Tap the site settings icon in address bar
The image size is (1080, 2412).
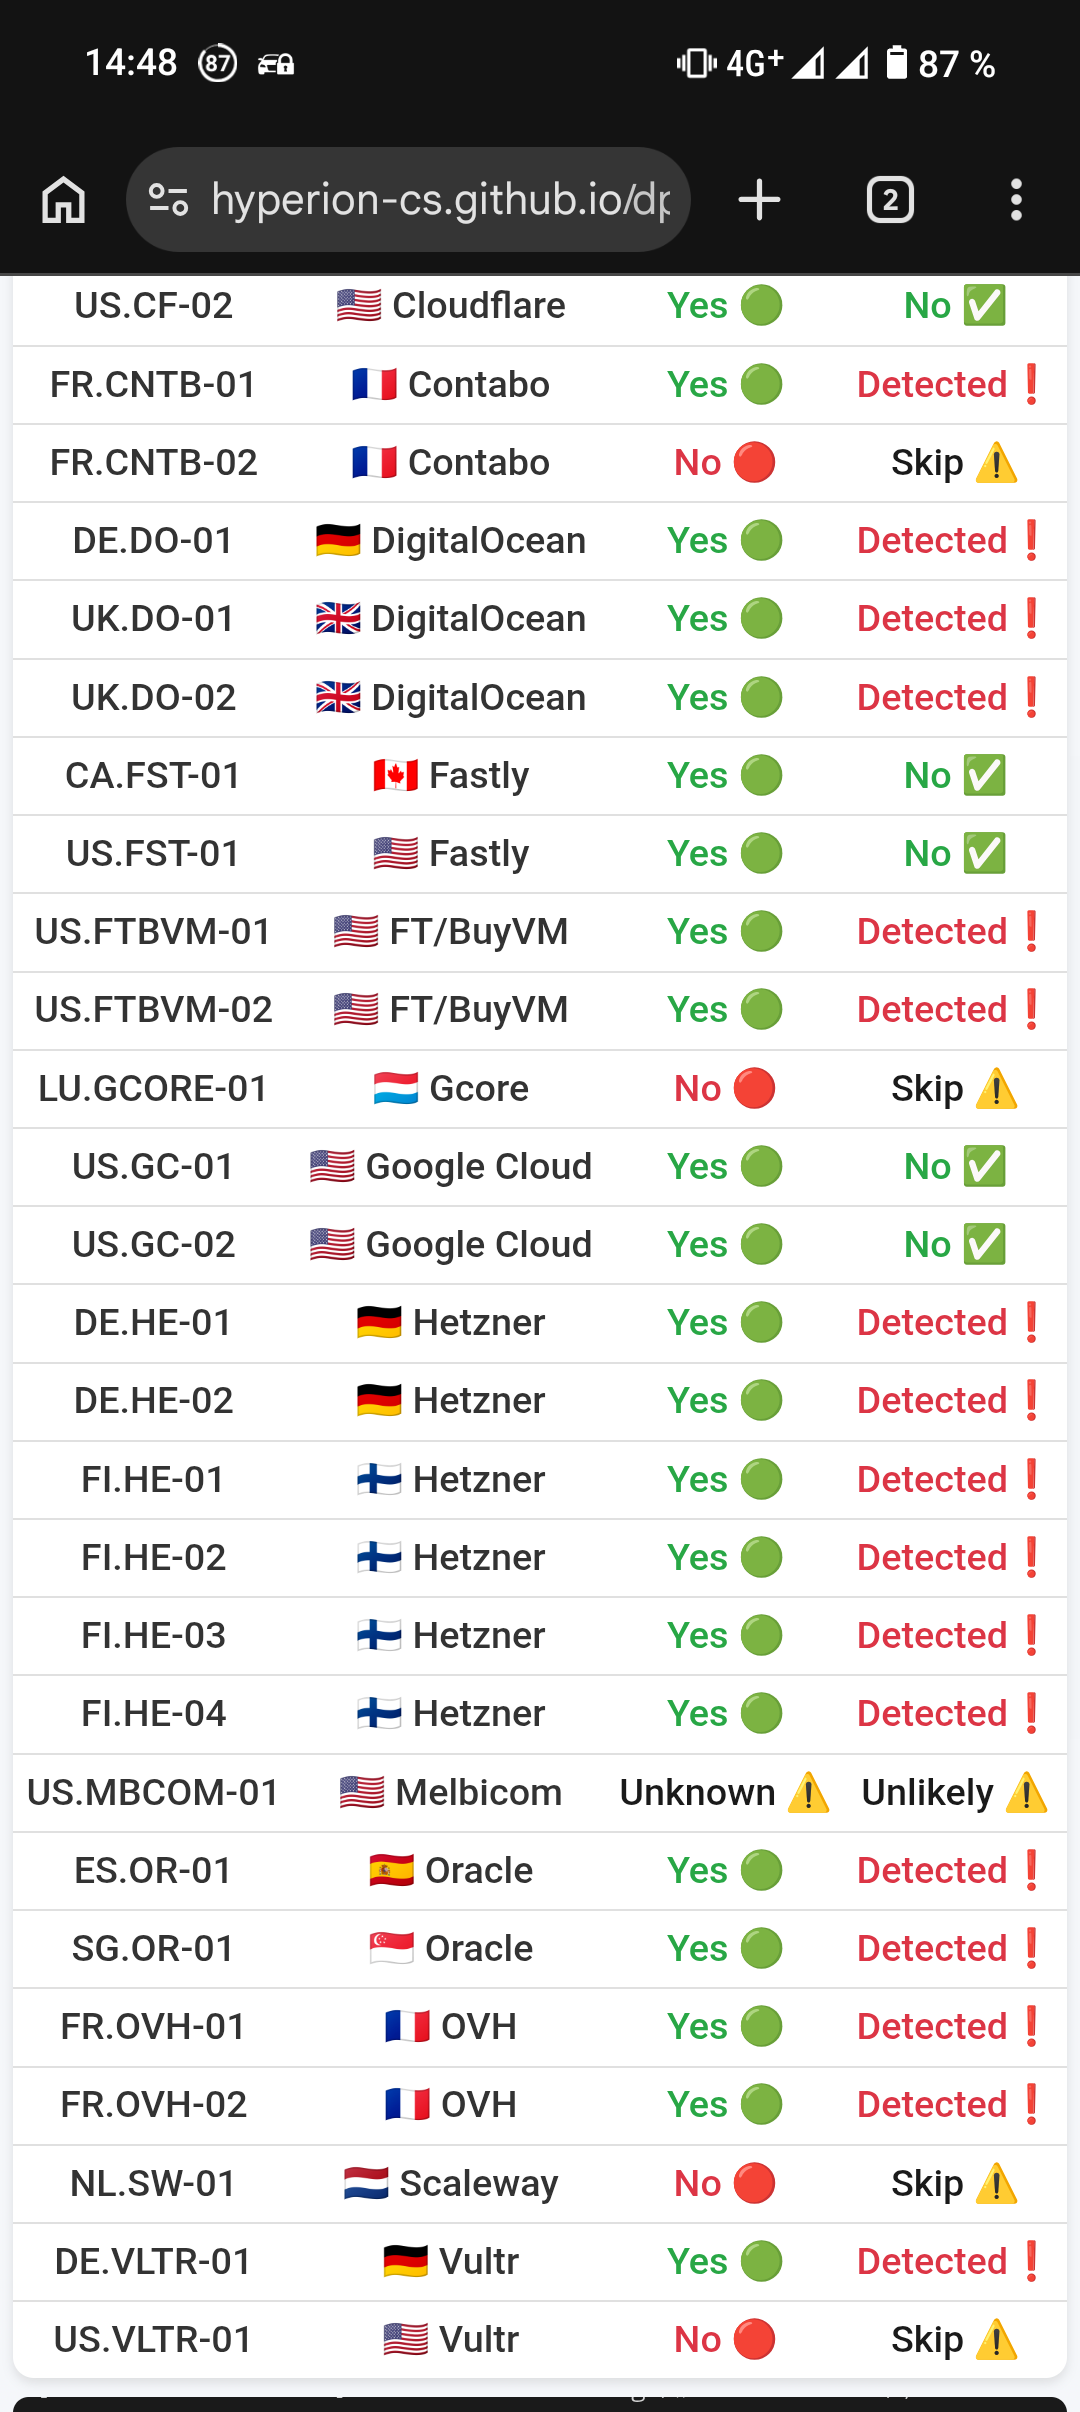168,200
